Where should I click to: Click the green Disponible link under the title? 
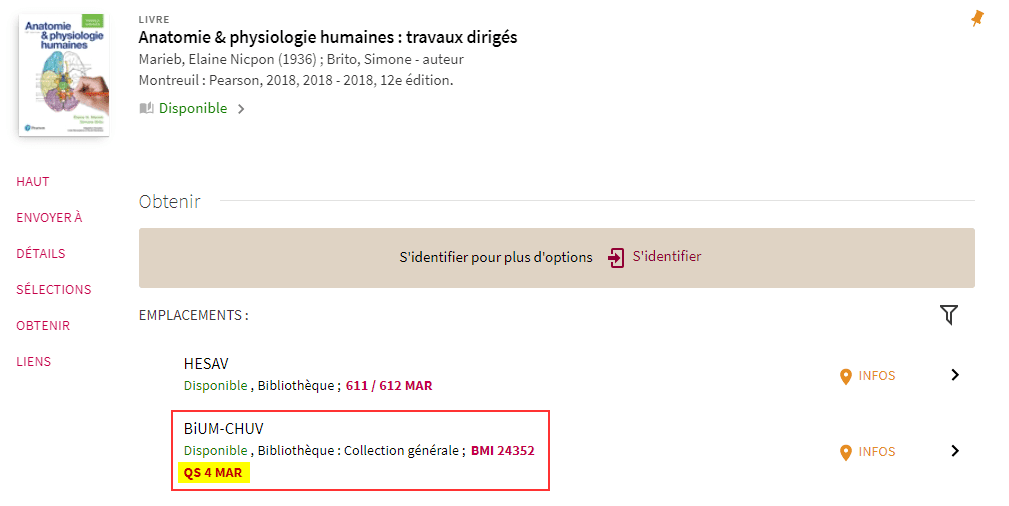[x=193, y=108]
